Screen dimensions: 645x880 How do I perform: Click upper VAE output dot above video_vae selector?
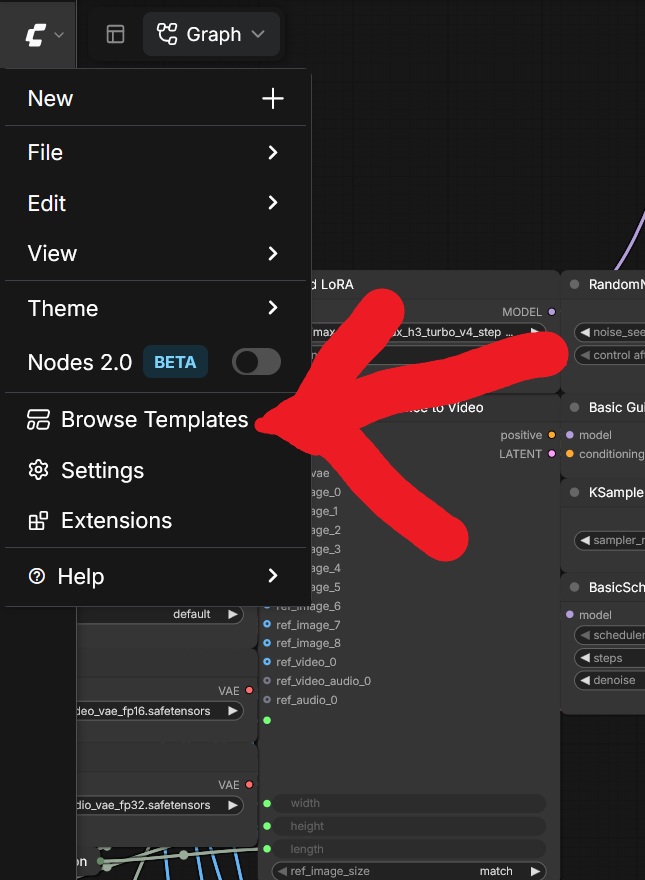point(249,690)
